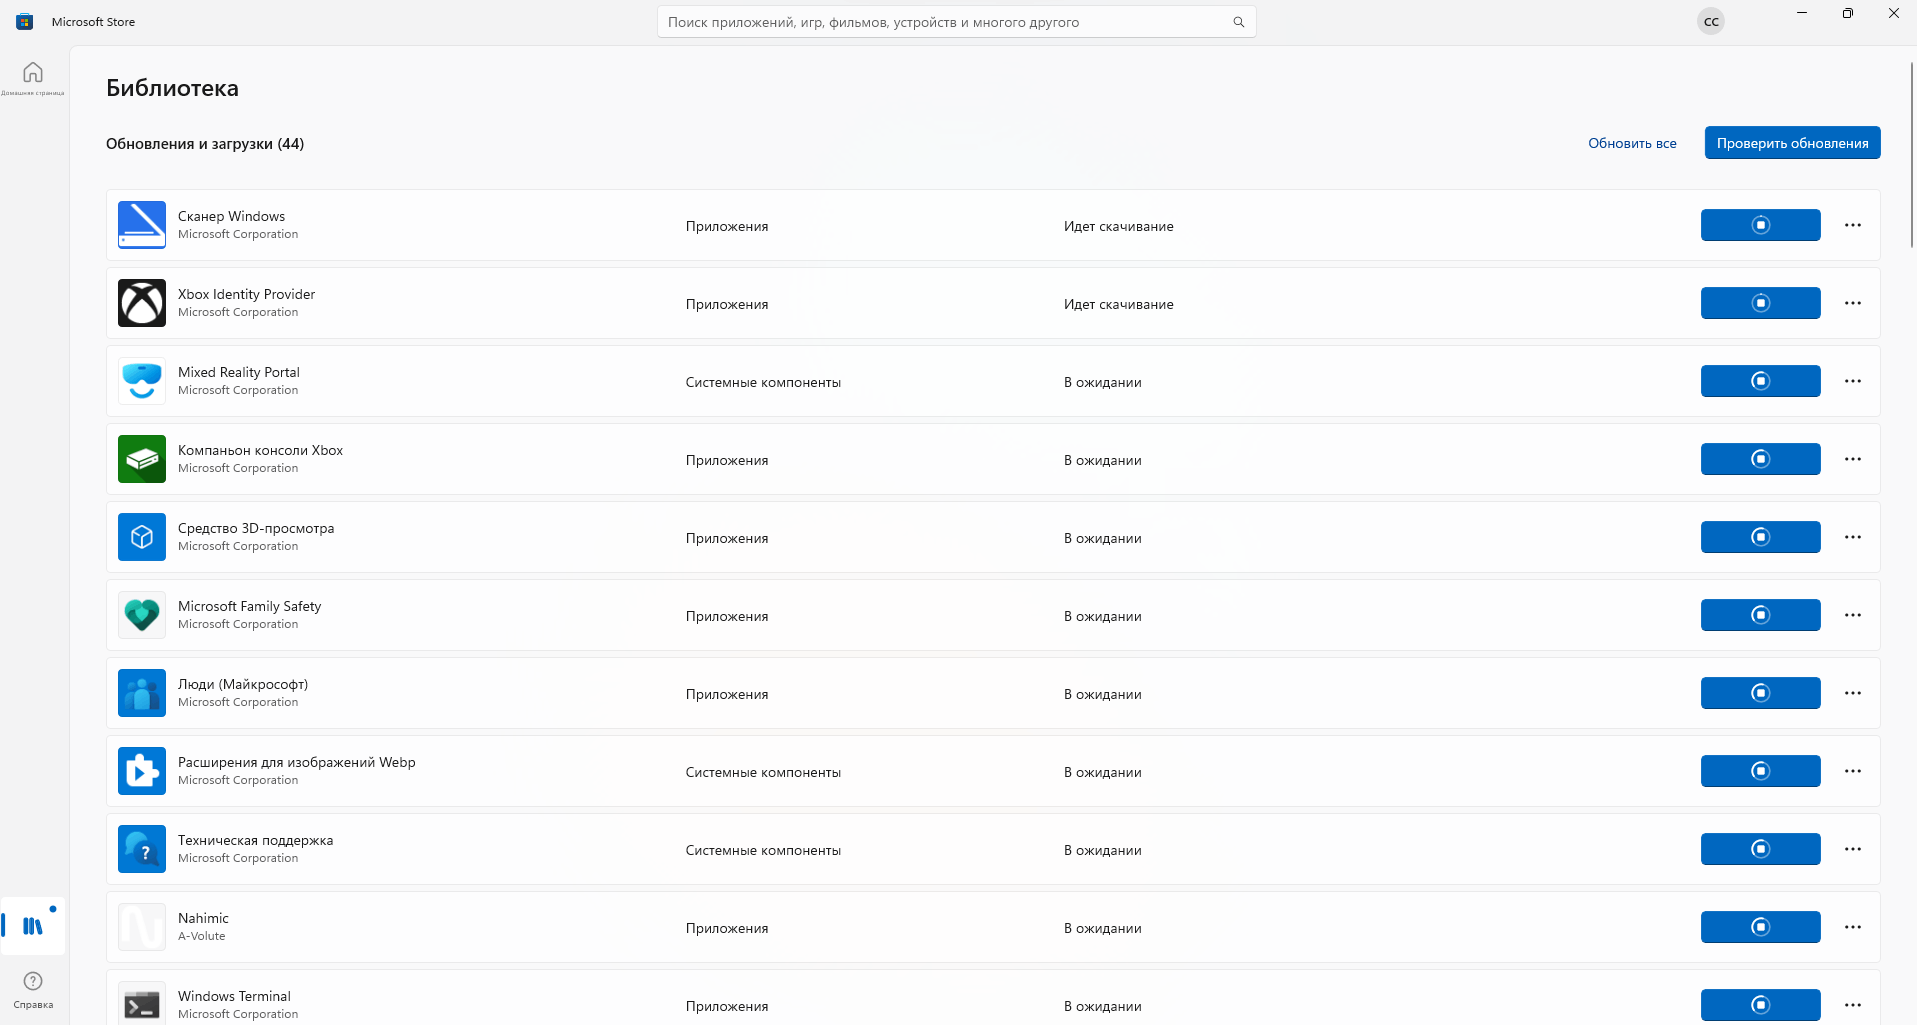The height and width of the screenshot is (1025, 1917).
Task: Select the Сканер Windows title text
Action: click(x=231, y=216)
